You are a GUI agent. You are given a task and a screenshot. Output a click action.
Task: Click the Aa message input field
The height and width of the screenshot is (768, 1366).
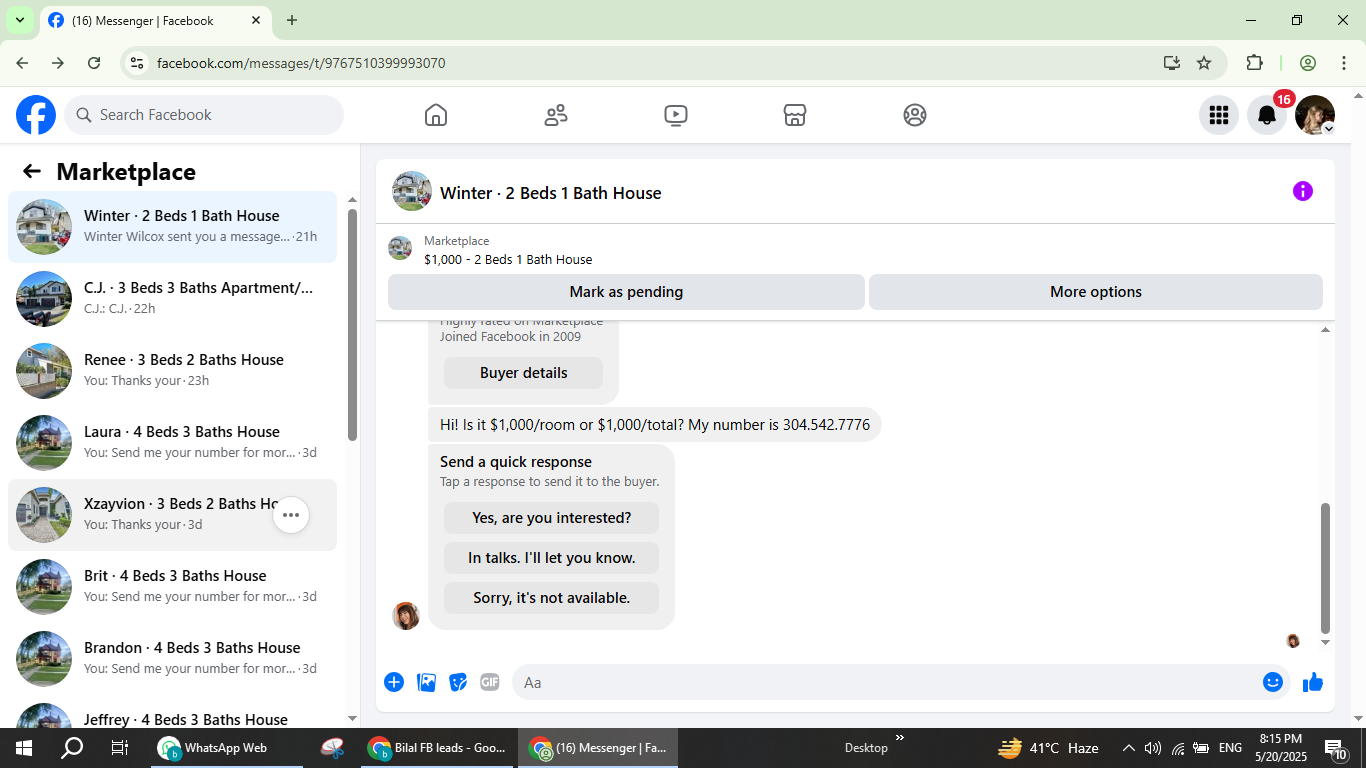tap(885, 682)
